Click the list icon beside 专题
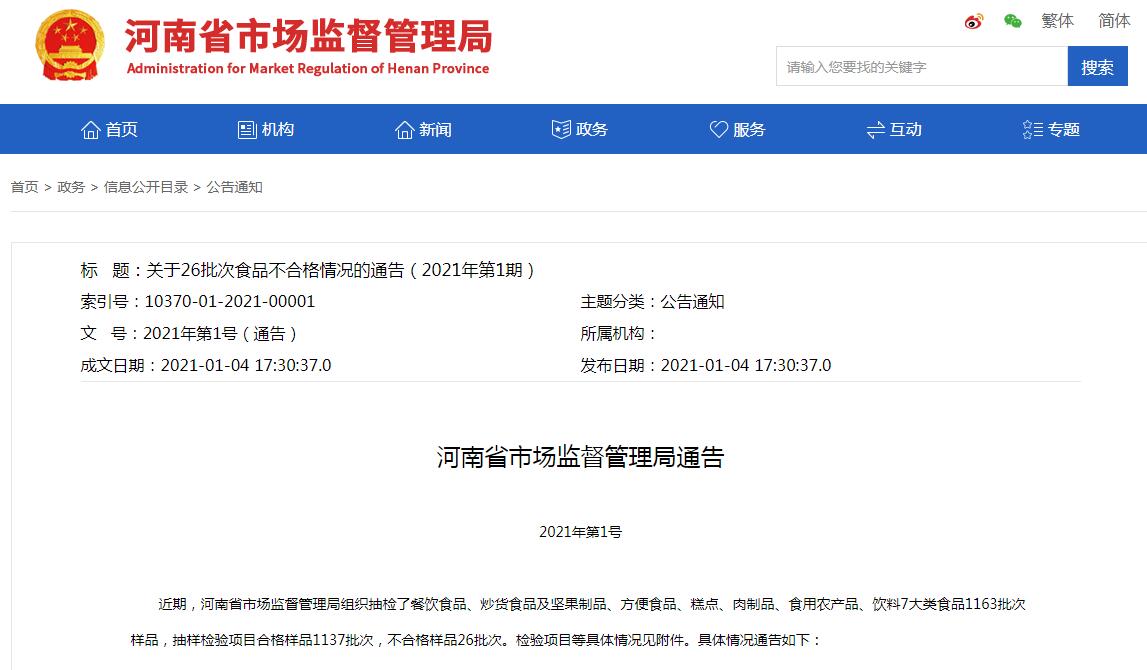The width and height of the screenshot is (1147, 670). [1033, 129]
